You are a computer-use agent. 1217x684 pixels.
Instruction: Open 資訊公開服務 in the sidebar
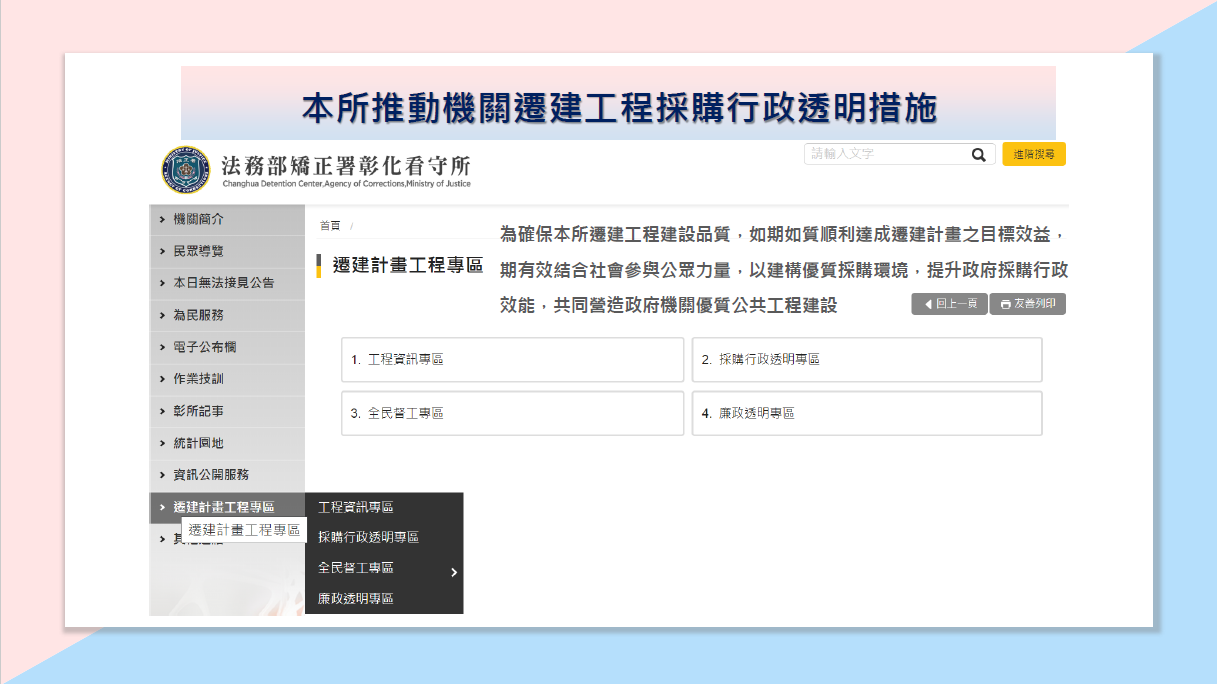tap(210, 475)
